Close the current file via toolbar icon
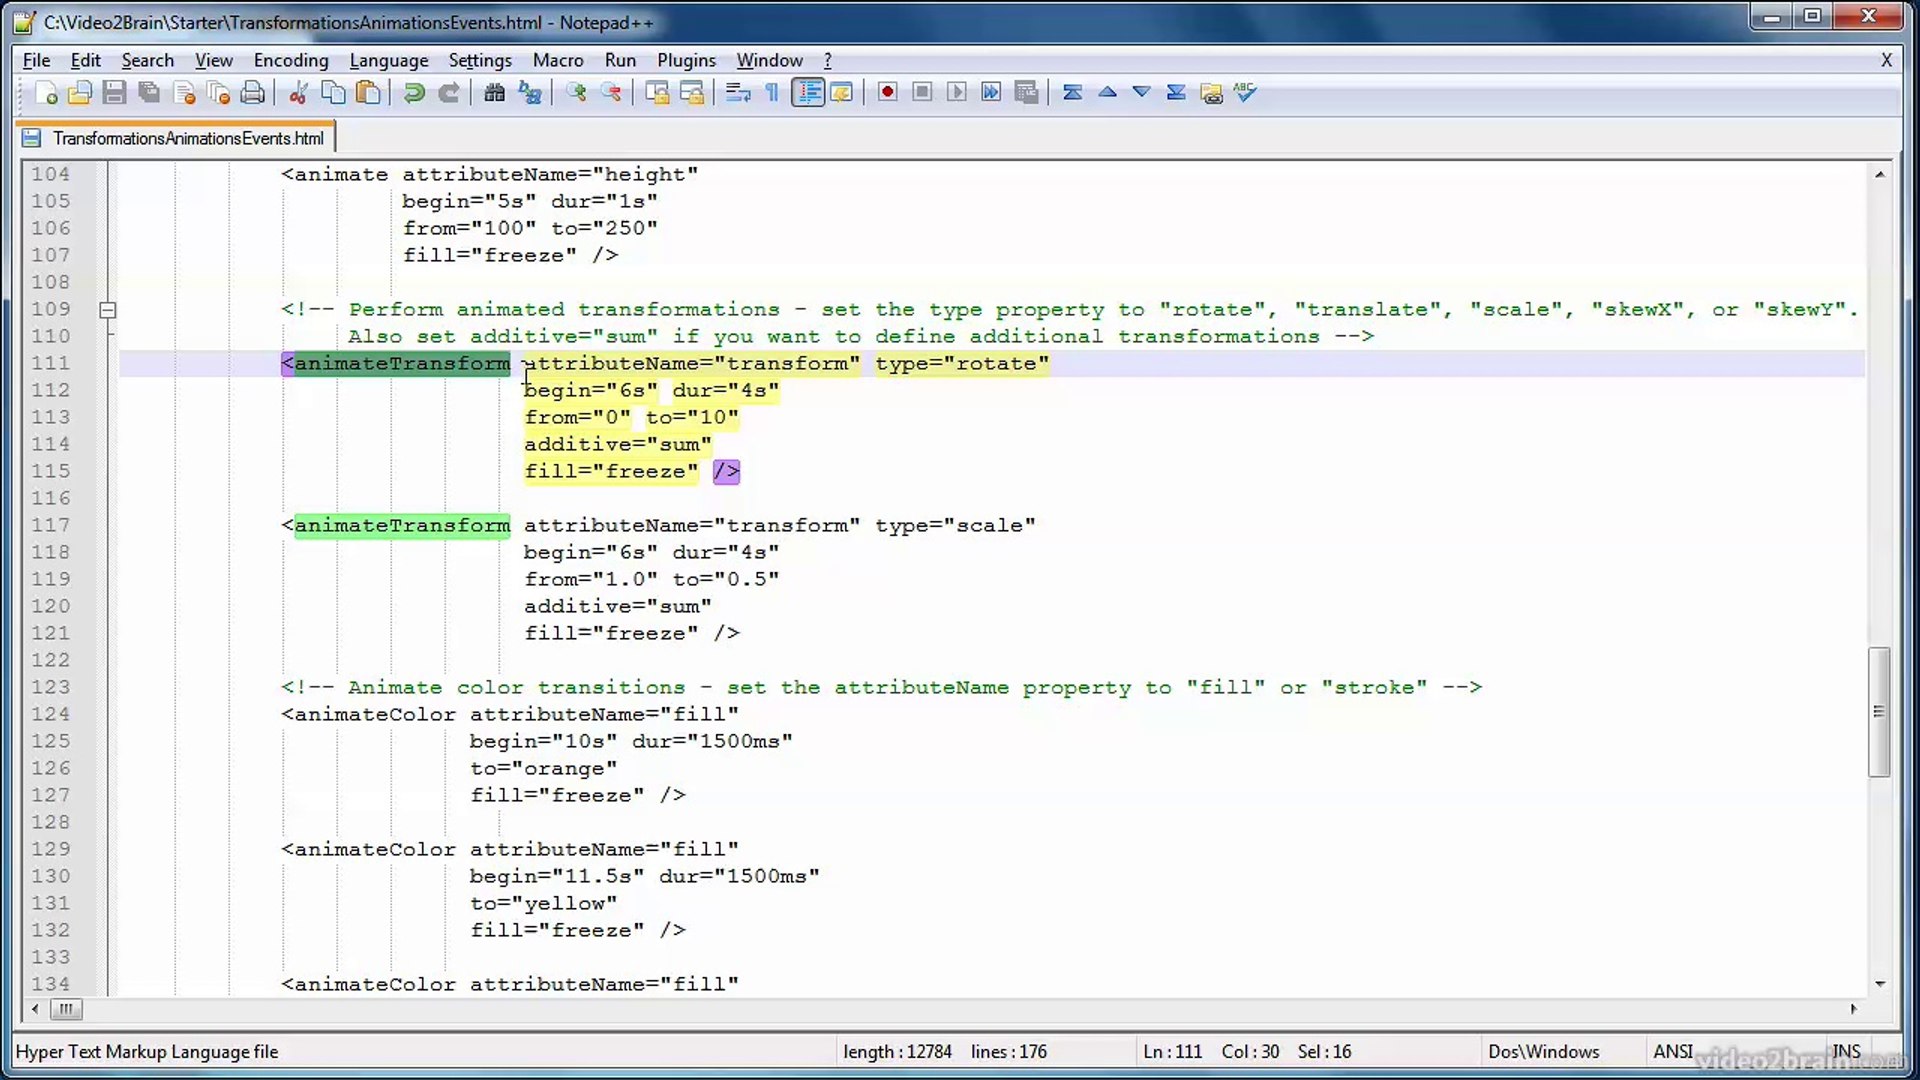Screen dimensions: 1920x1080 point(184,93)
